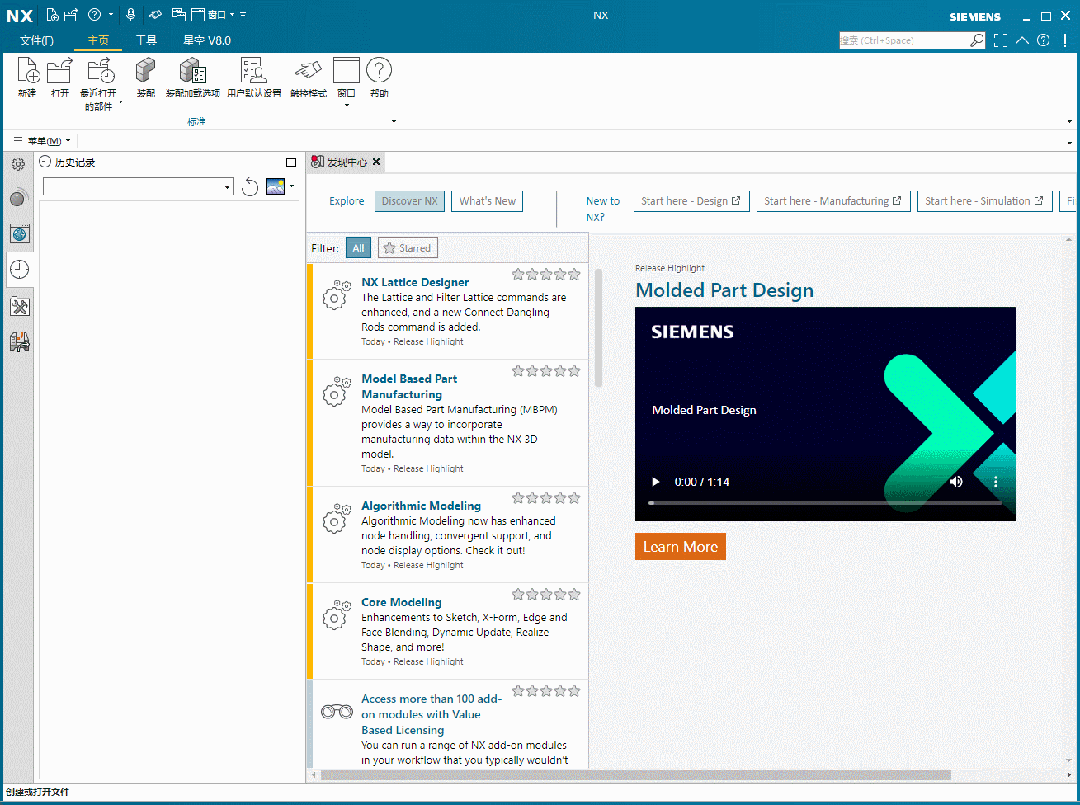Rate Model Based Part Manufacturing fifth star
Screen dimensions: 1080x805
point(574,370)
